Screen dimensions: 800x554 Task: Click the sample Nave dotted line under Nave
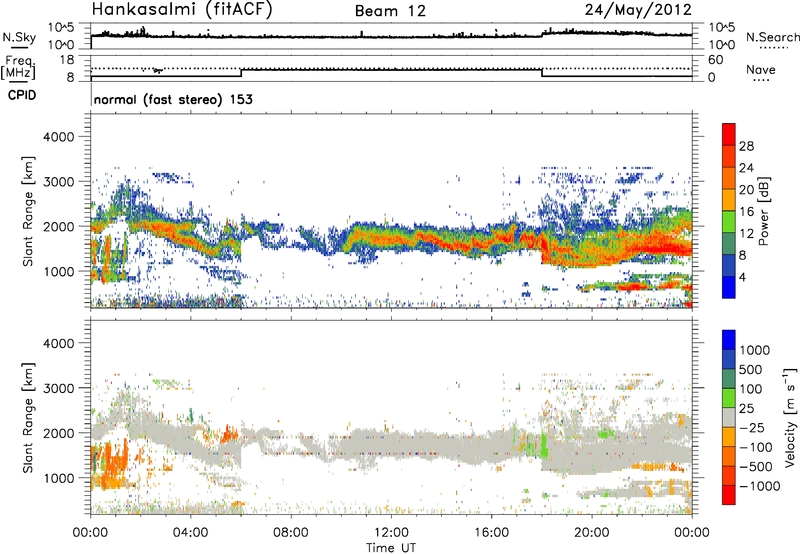[x=761, y=81]
